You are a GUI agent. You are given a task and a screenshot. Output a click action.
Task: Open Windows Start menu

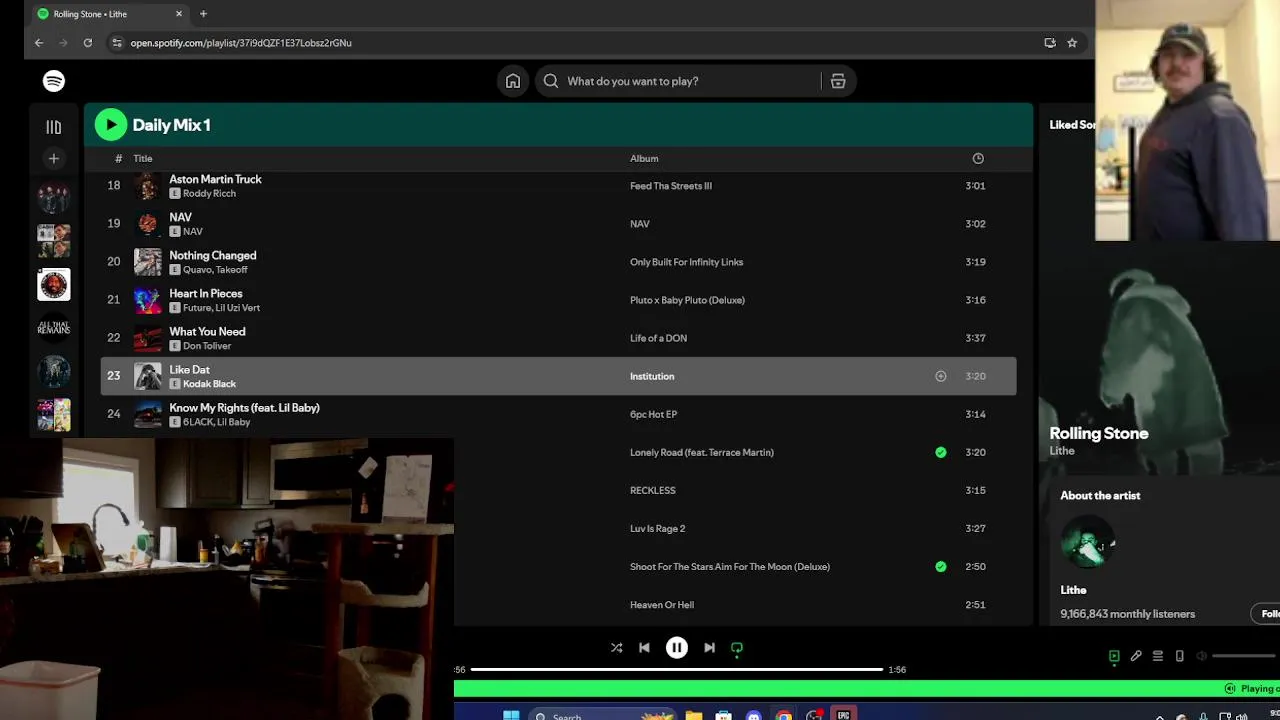[511, 715]
